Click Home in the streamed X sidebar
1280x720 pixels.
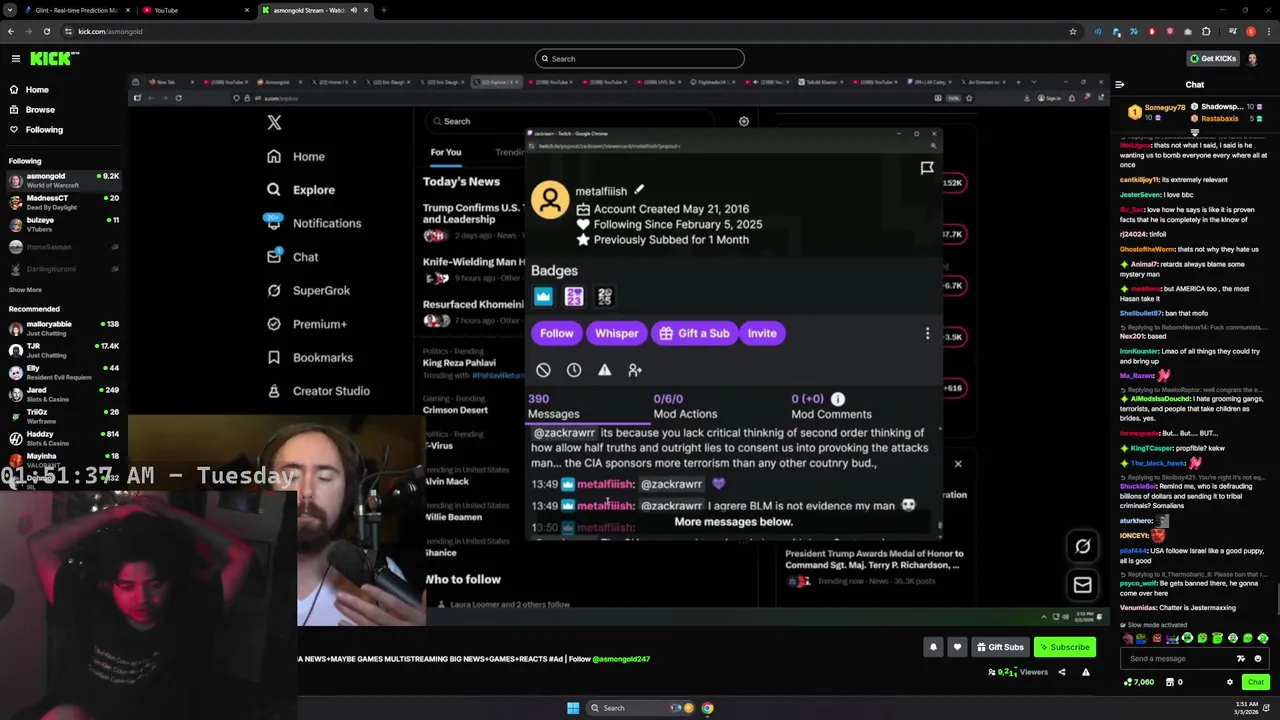click(296, 157)
